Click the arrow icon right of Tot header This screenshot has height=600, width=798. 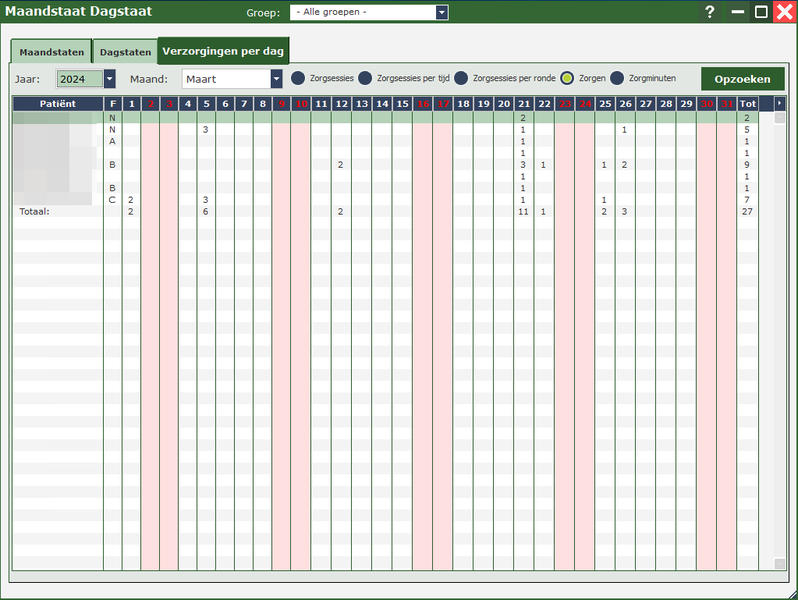(x=780, y=104)
